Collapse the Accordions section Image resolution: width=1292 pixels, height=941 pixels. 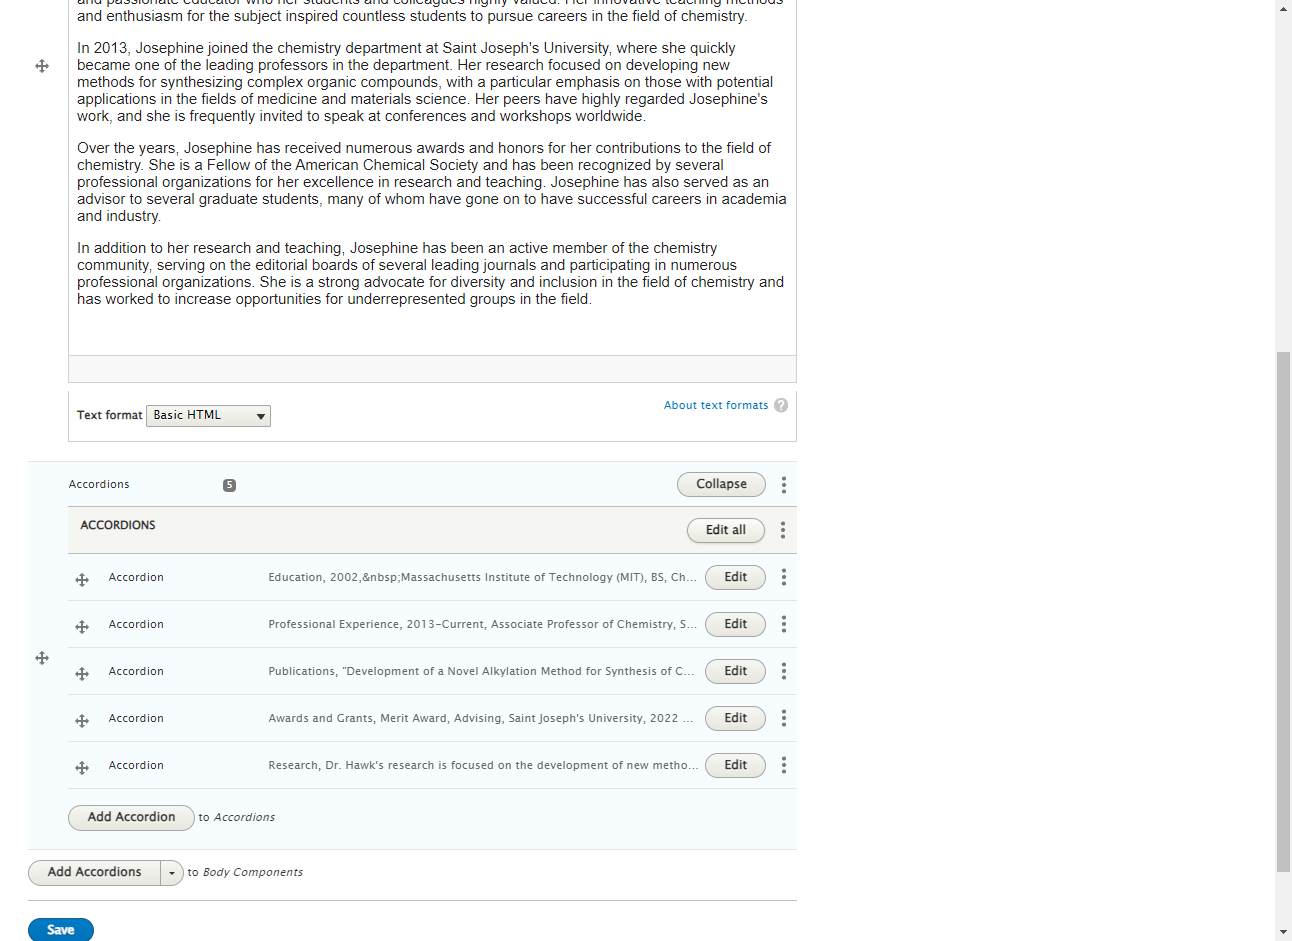click(721, 484)
